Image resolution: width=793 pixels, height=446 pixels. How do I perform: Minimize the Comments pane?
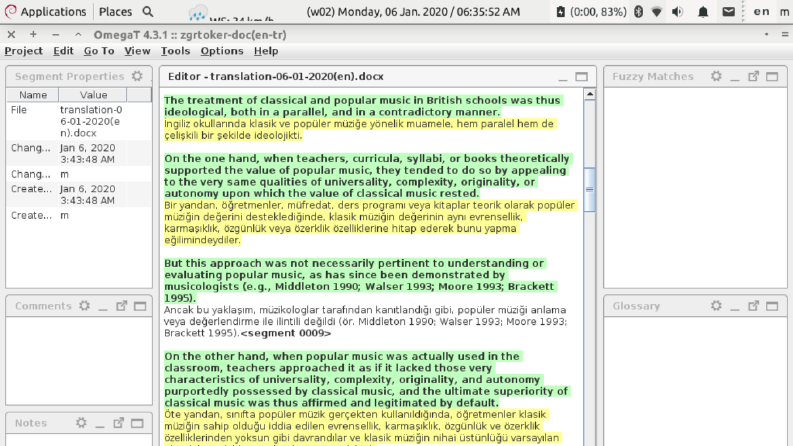[x=103, y=306]
